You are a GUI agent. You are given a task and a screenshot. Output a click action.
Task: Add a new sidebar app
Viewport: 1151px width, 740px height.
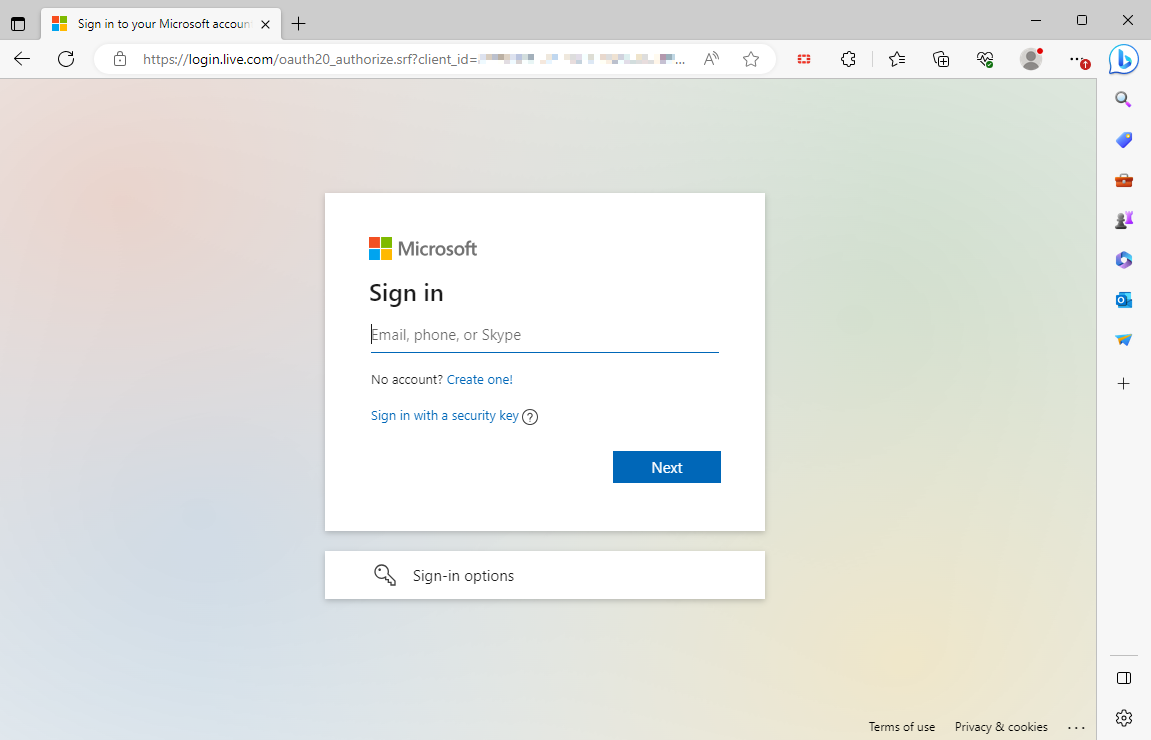[1123, 383]
